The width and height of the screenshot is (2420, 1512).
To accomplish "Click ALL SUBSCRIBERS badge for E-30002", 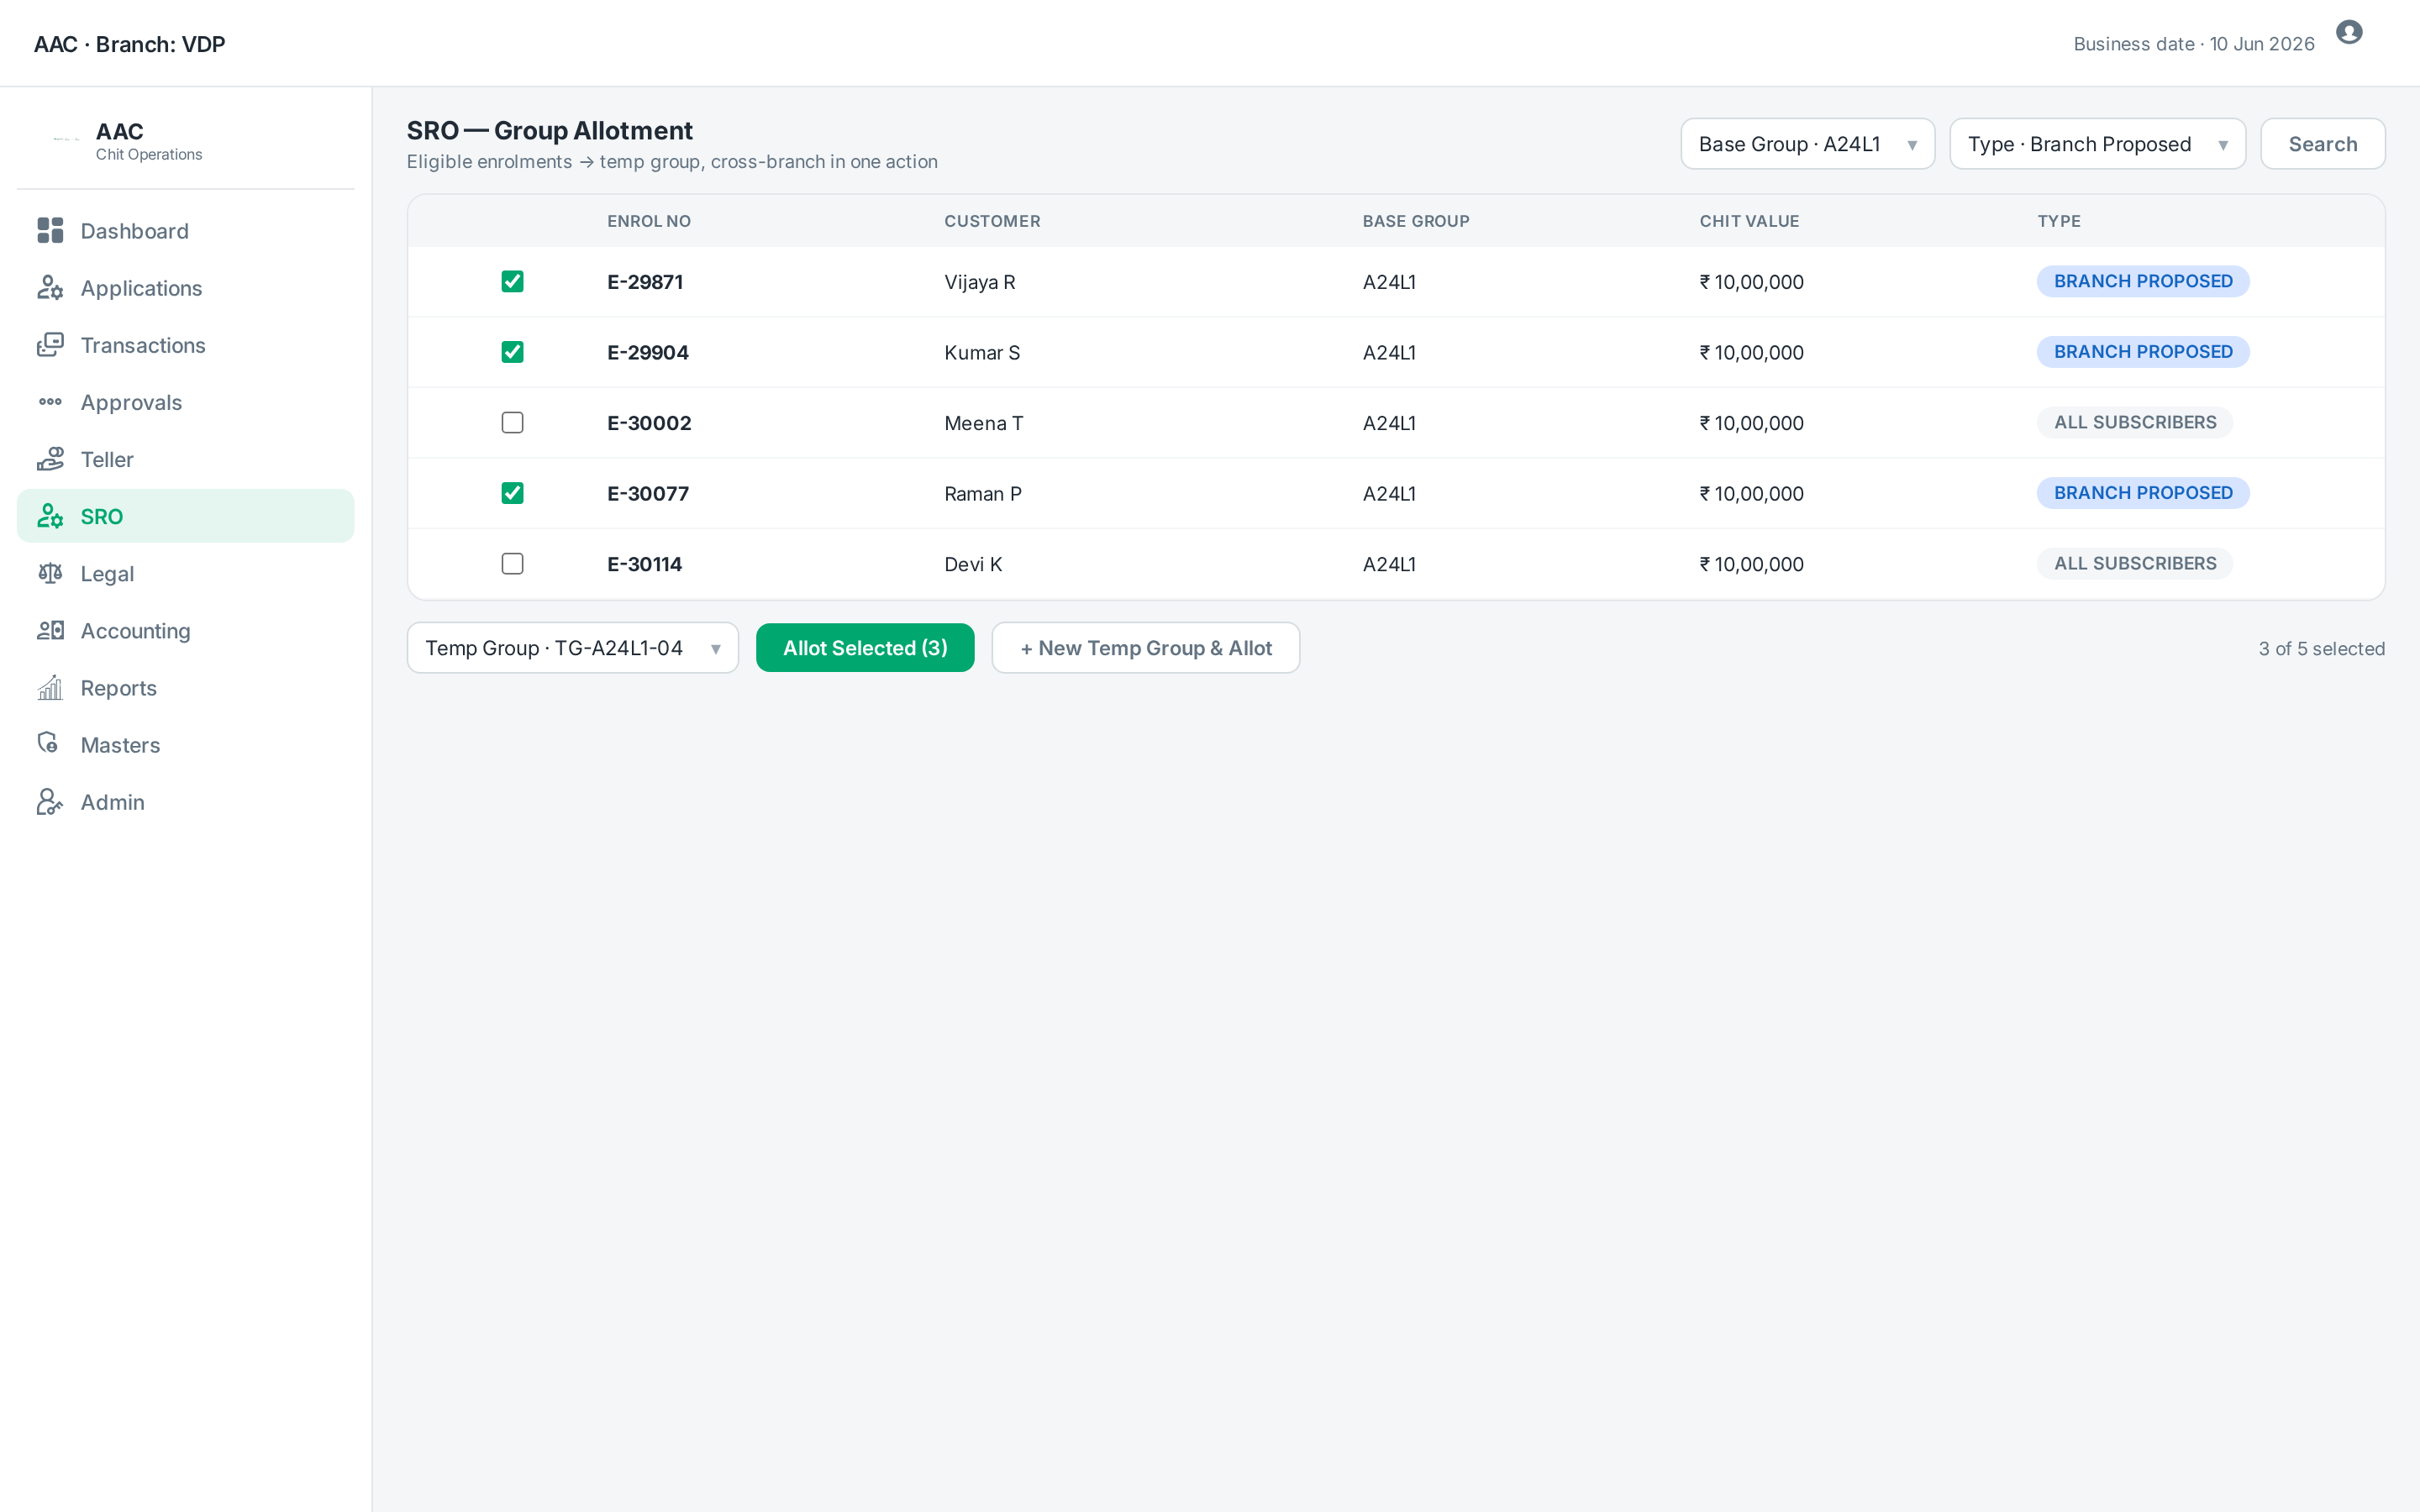I will [2135, 422].
